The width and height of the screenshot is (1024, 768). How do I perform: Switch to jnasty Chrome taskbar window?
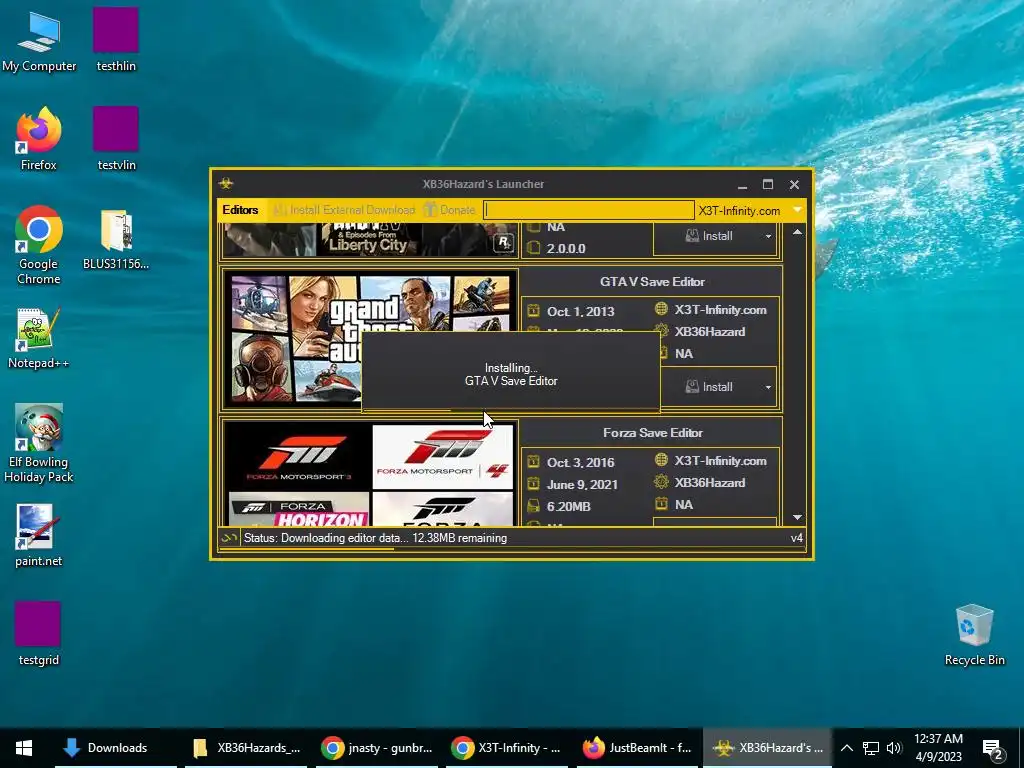[377, 748]
